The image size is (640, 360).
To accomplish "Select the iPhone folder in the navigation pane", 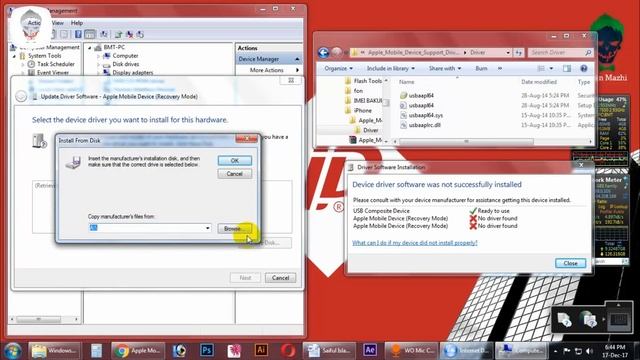I will tap(358, 111).
